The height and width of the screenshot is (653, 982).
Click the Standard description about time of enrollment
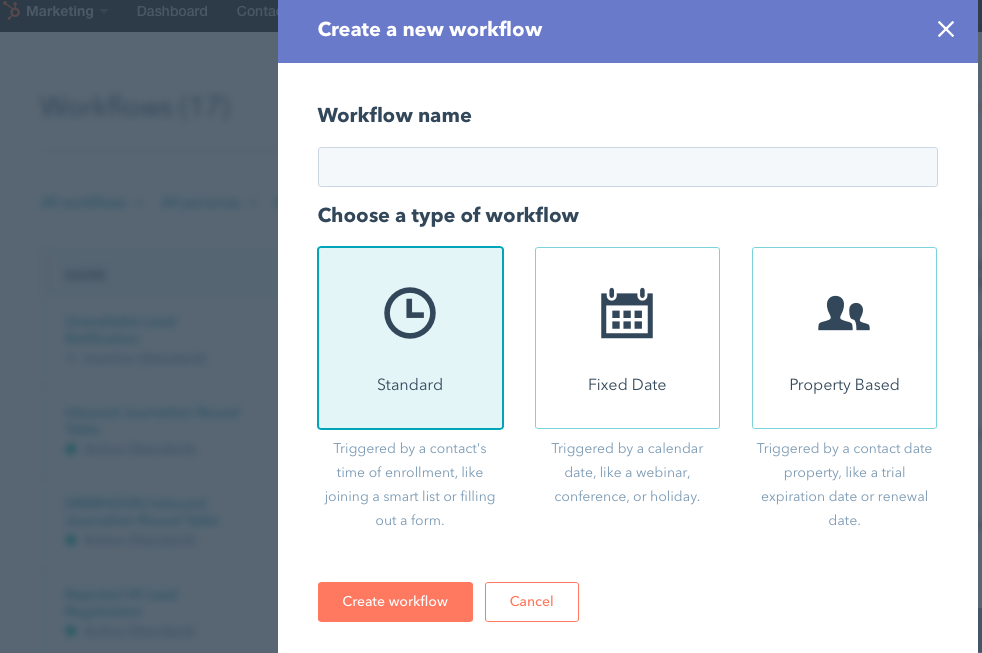tap(410, 485)
